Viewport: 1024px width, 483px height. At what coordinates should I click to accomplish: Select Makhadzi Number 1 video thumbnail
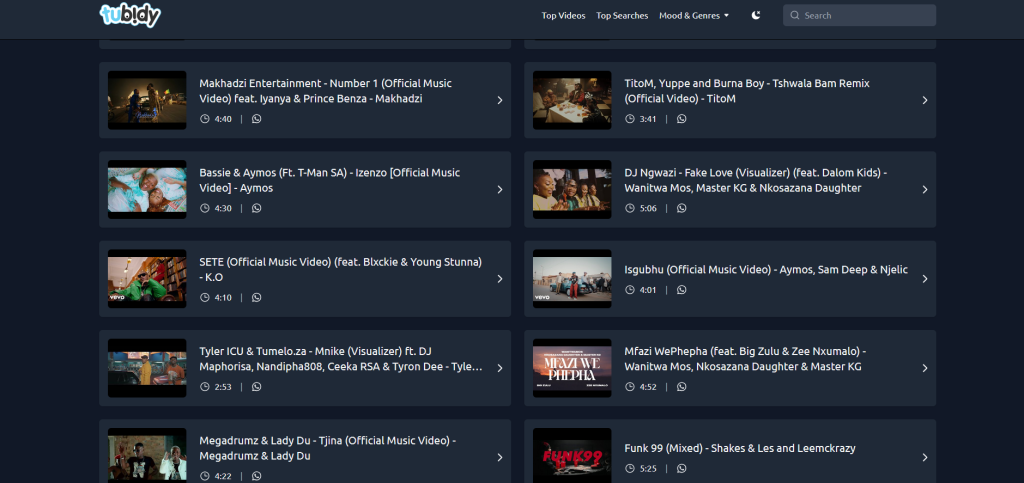147,100
